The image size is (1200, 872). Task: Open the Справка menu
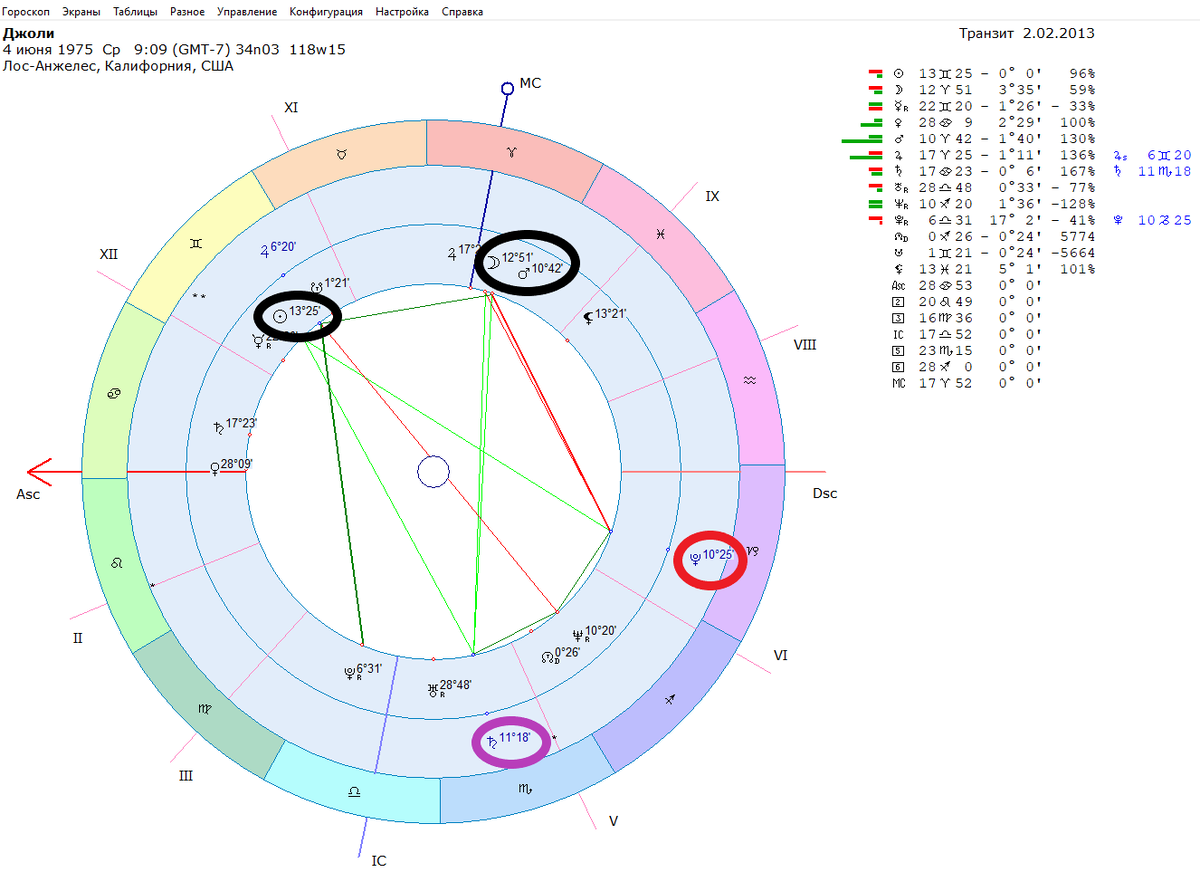(x=462, y=12)
